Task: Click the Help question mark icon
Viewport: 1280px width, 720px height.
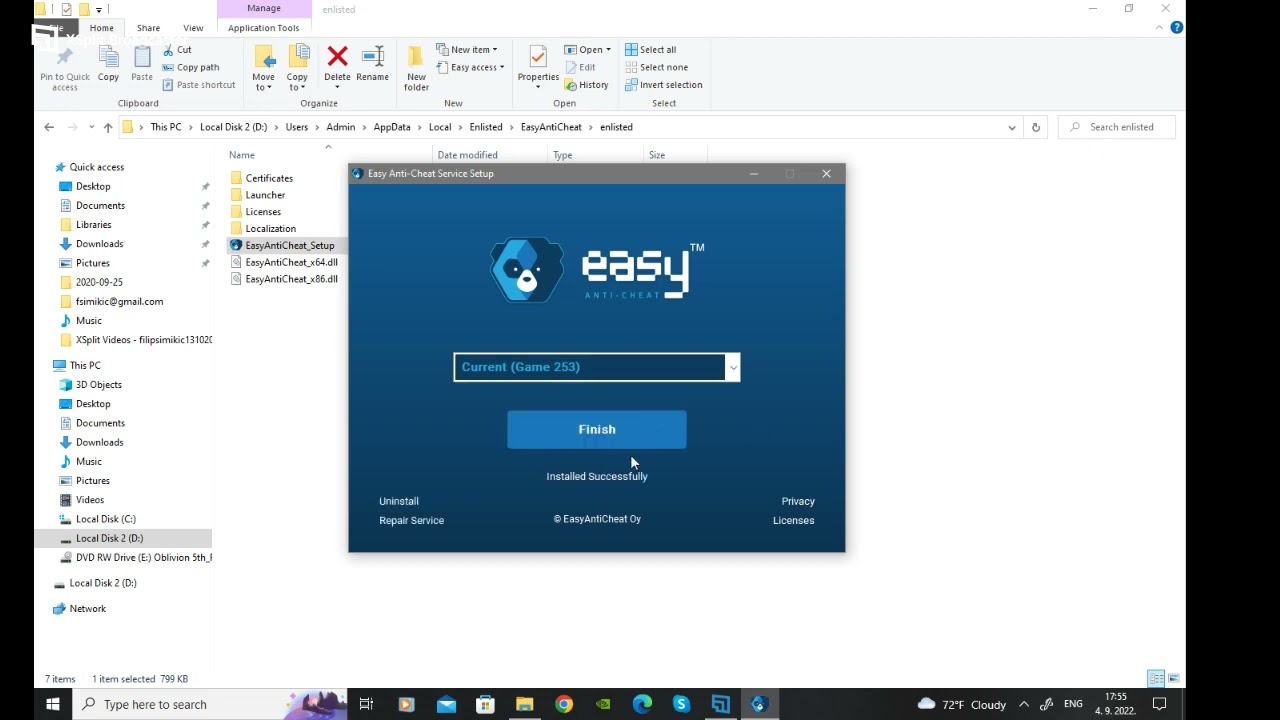Action: [x=1177, y=27]
